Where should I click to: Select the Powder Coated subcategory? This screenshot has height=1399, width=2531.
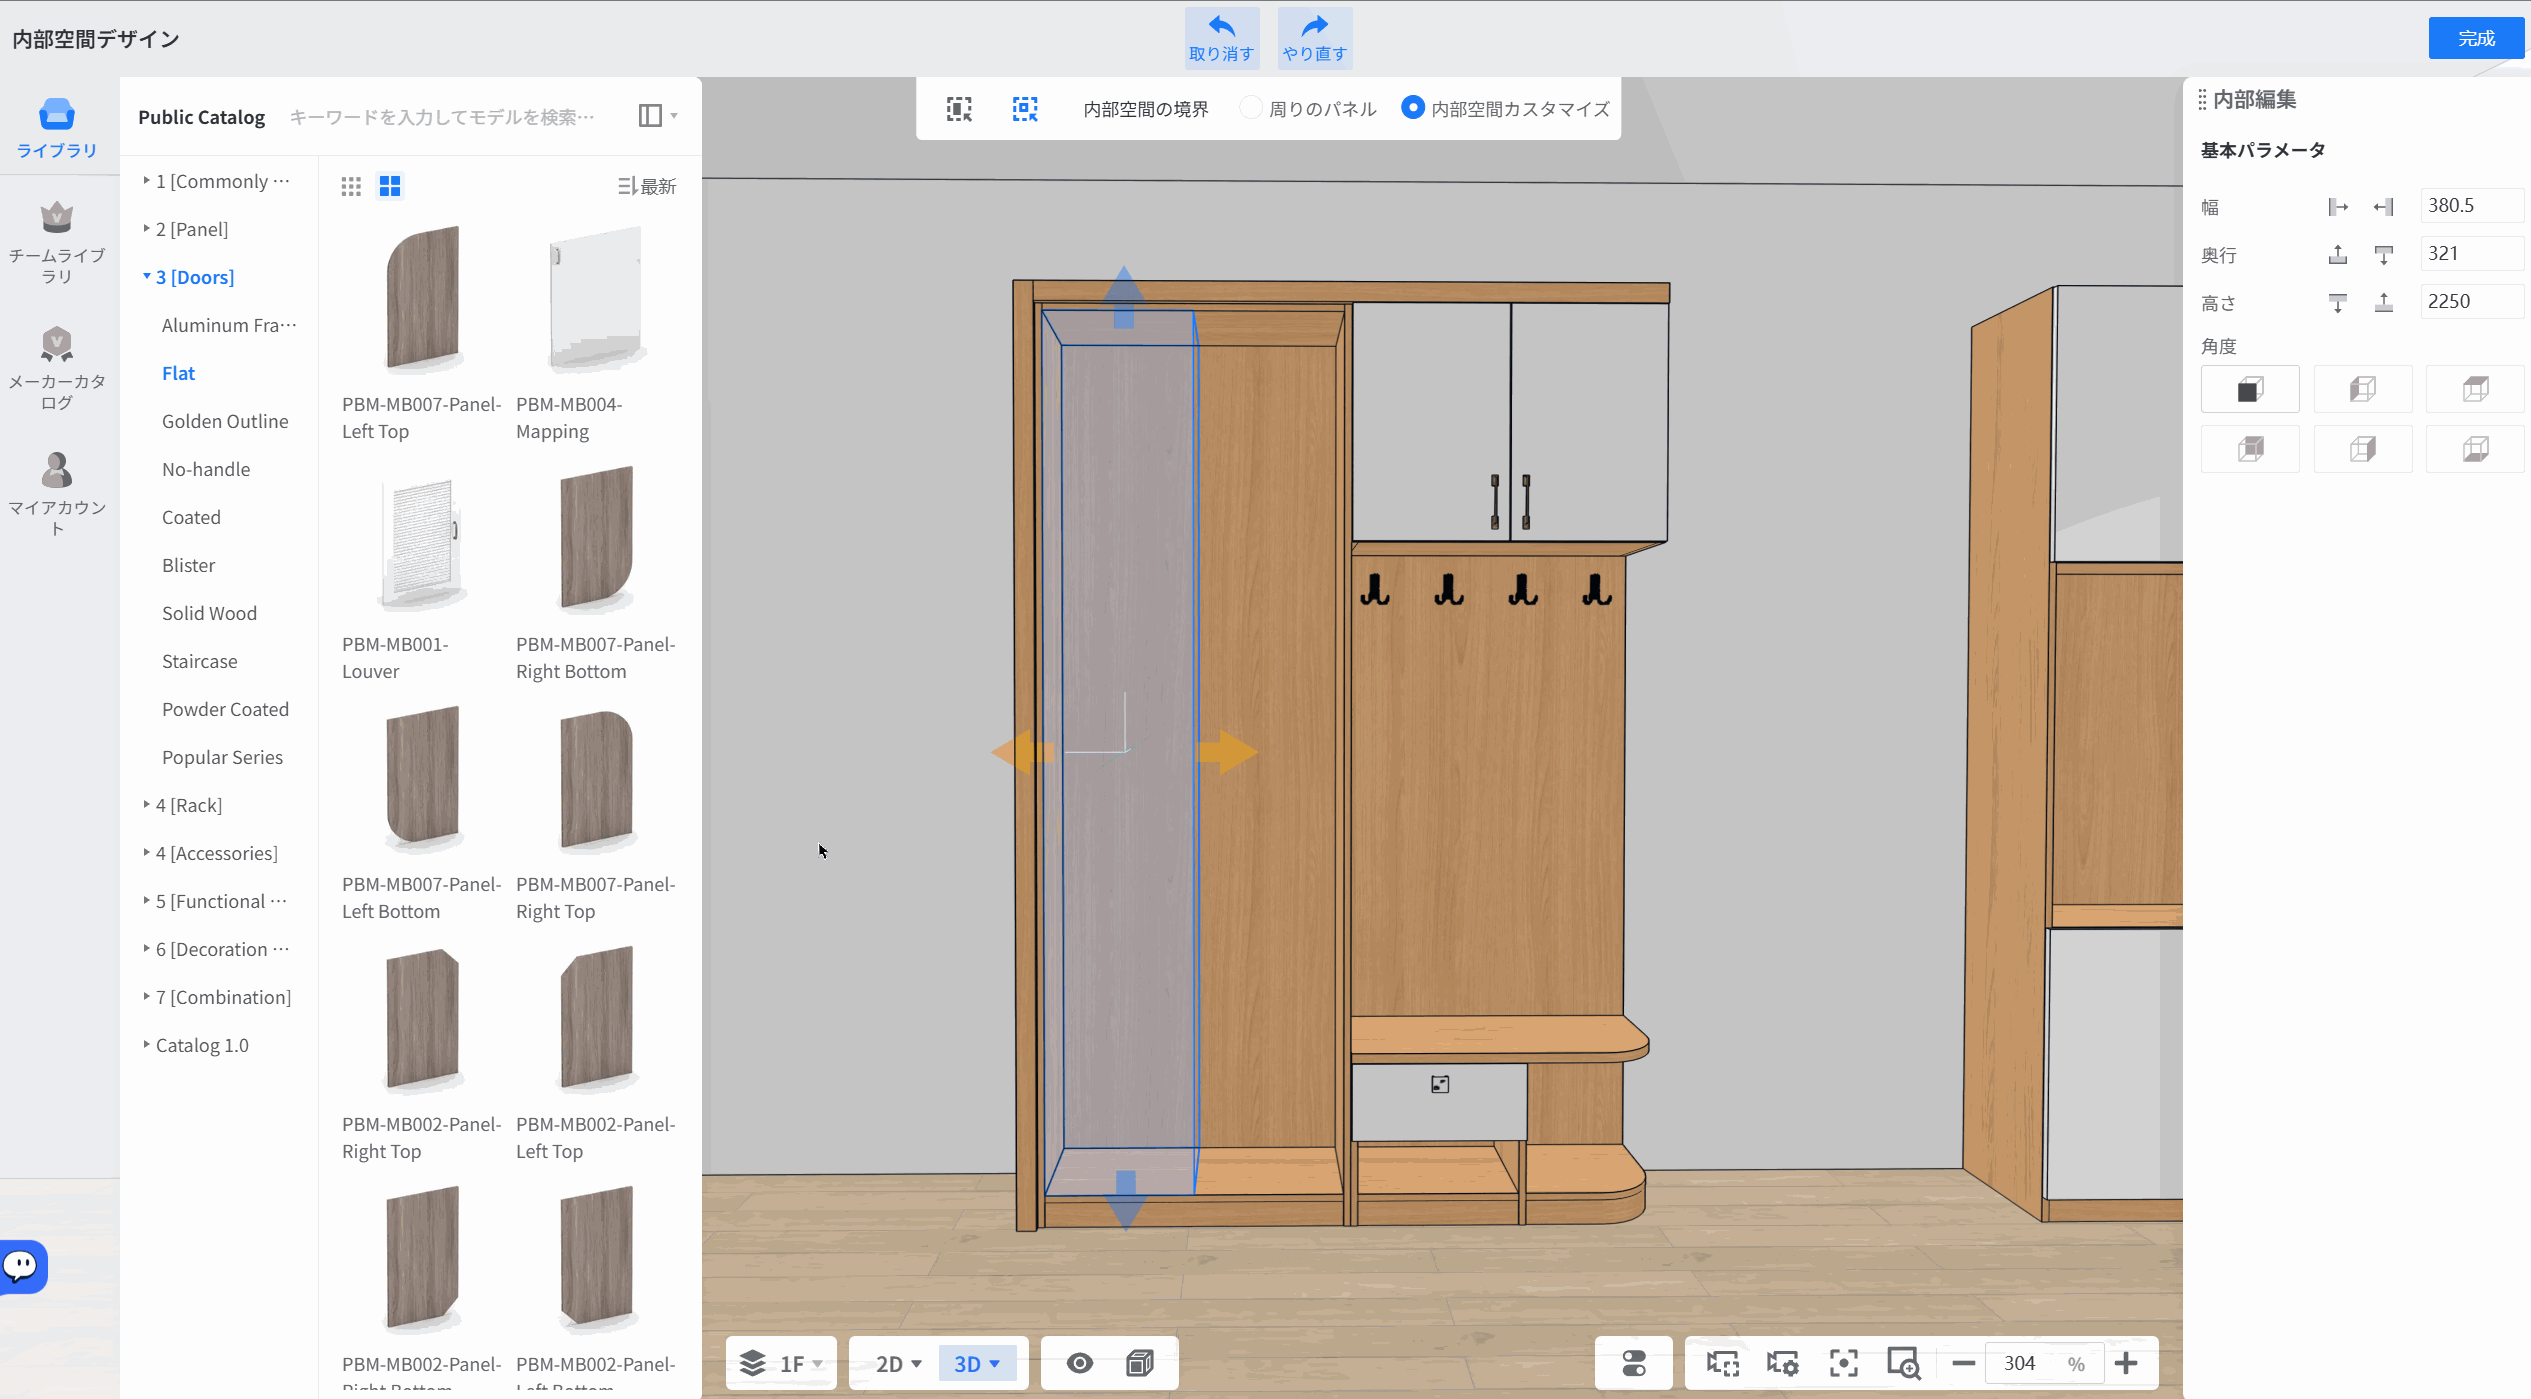(225, 709)
